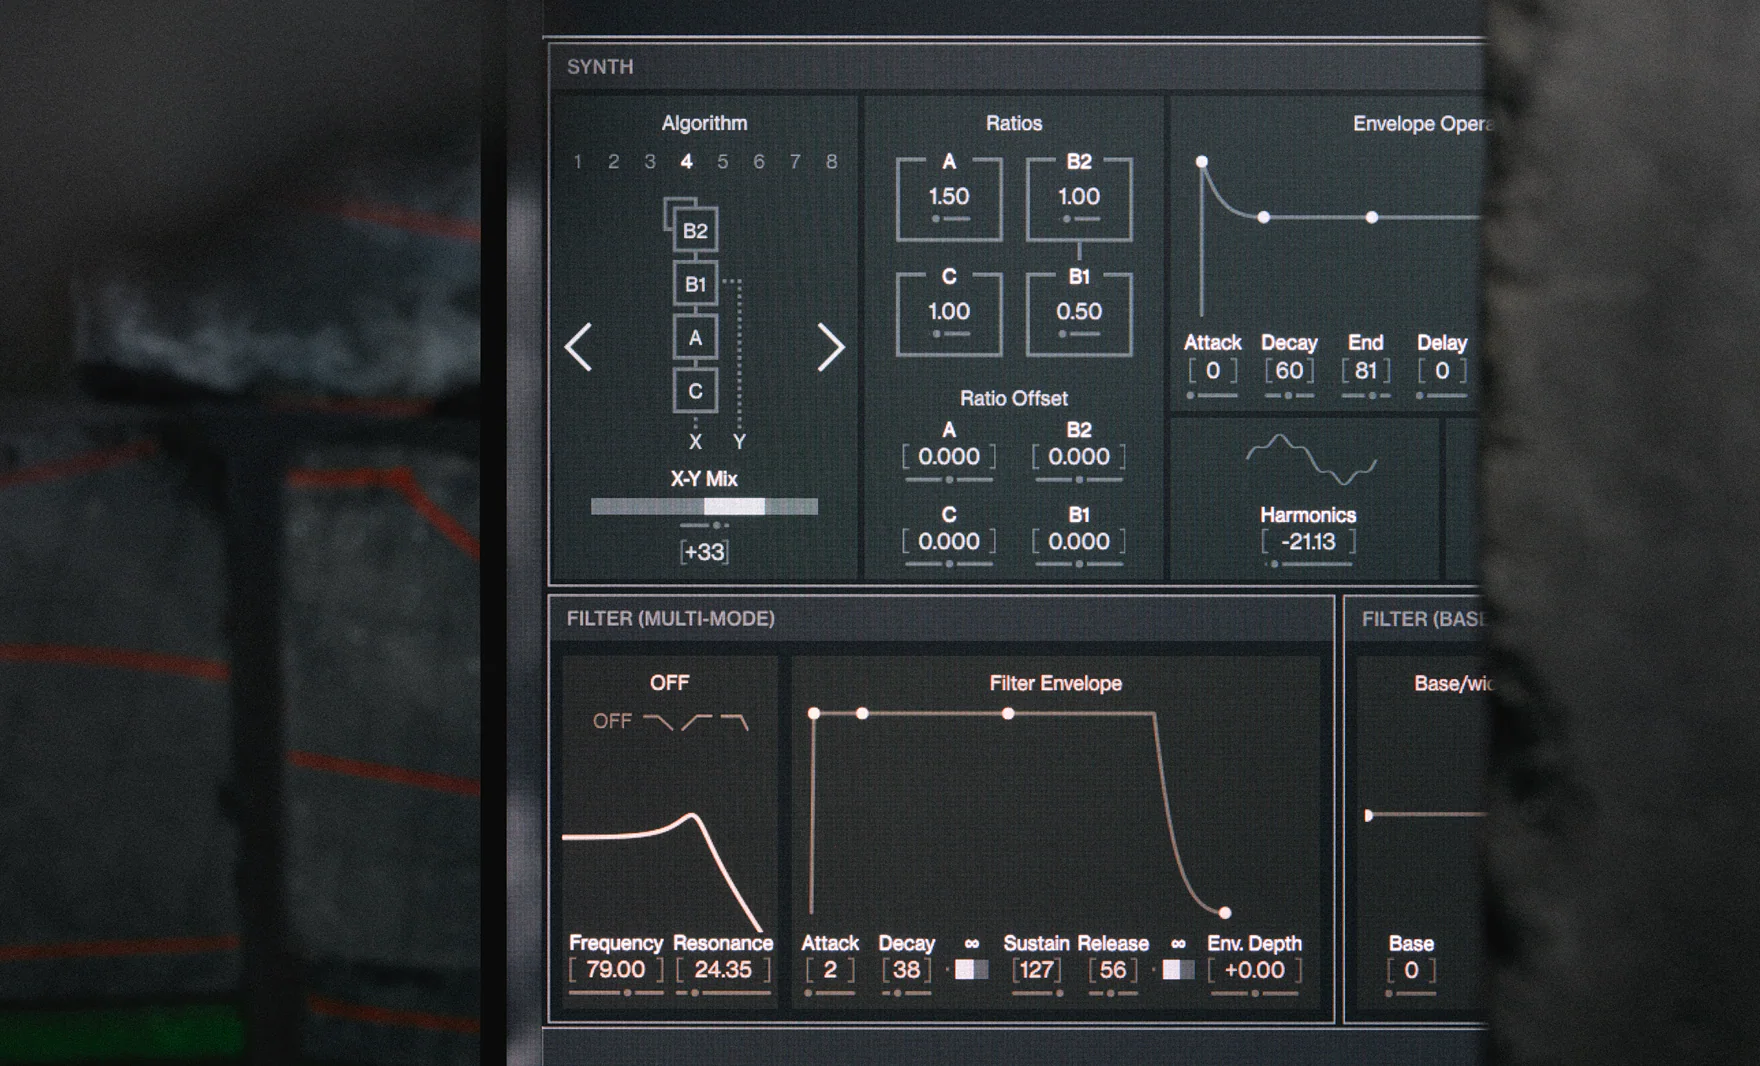This screenshot has width=1760, height=1066.
Task: Set filter type to OFF
Action: tap(612, 721)
